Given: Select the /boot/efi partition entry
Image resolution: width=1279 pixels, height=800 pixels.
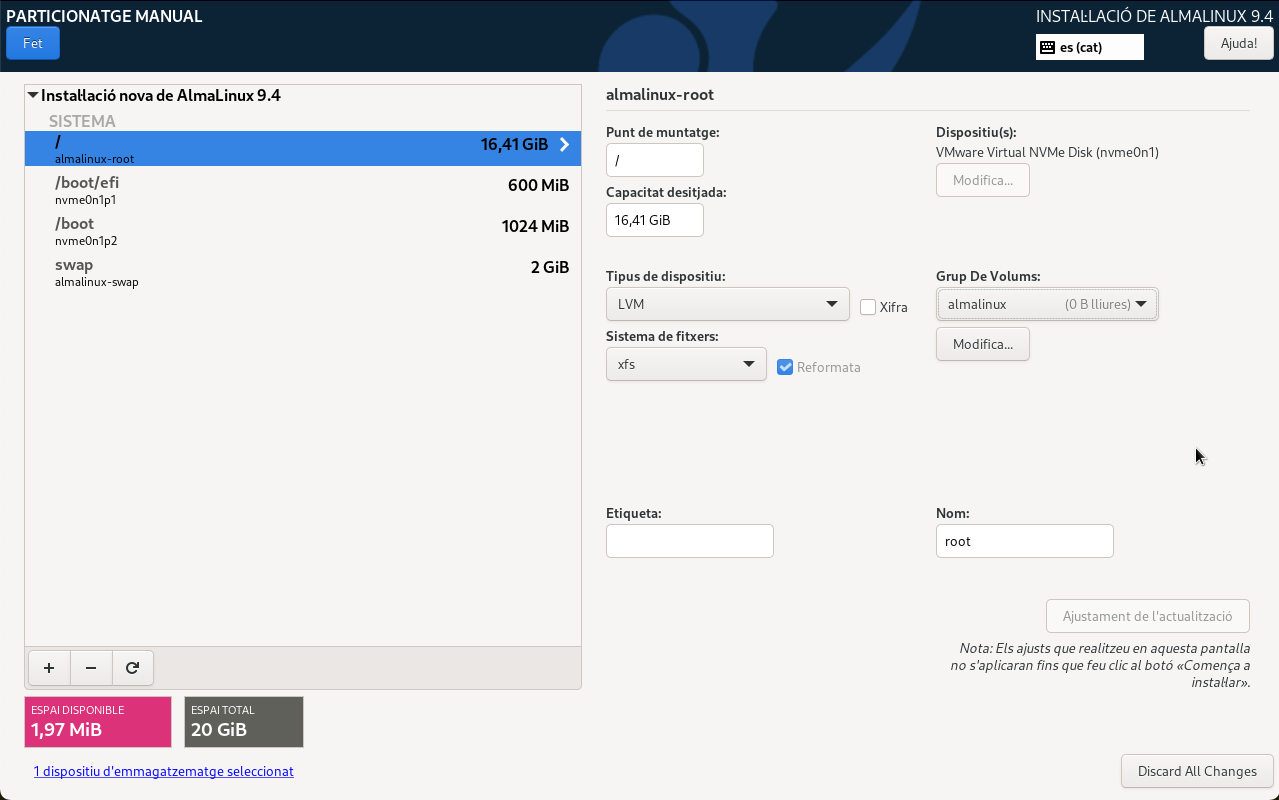Looking at the screenshot, I should [x=302, y=189].
